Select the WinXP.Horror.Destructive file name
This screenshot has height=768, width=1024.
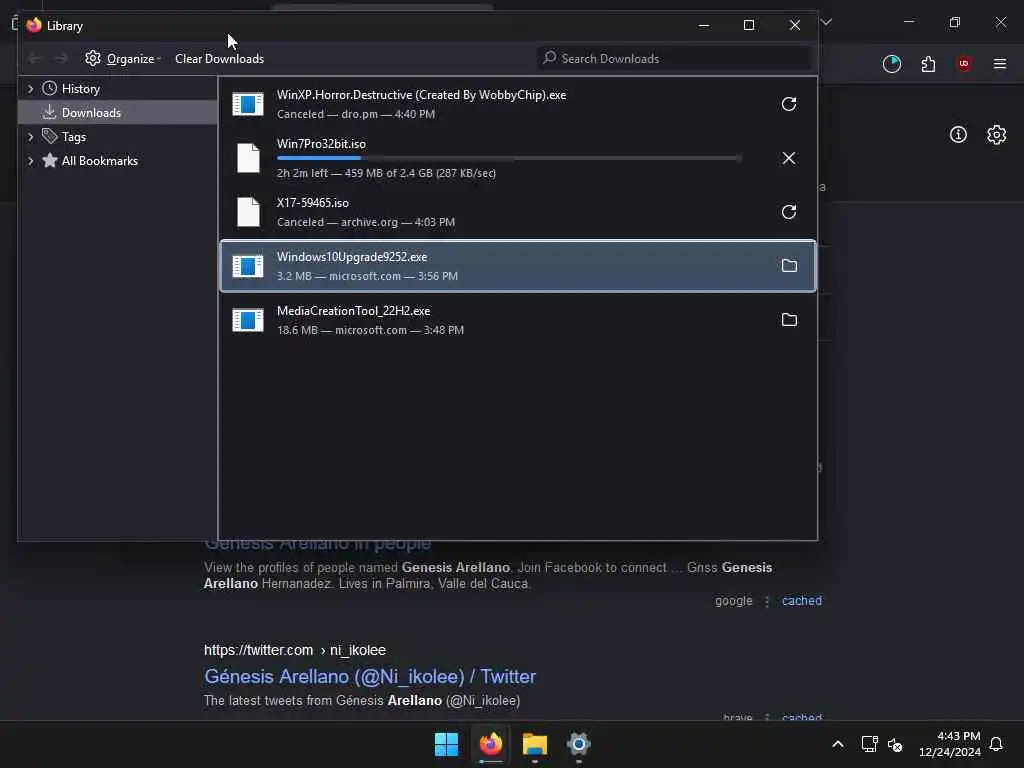[421, 95]
